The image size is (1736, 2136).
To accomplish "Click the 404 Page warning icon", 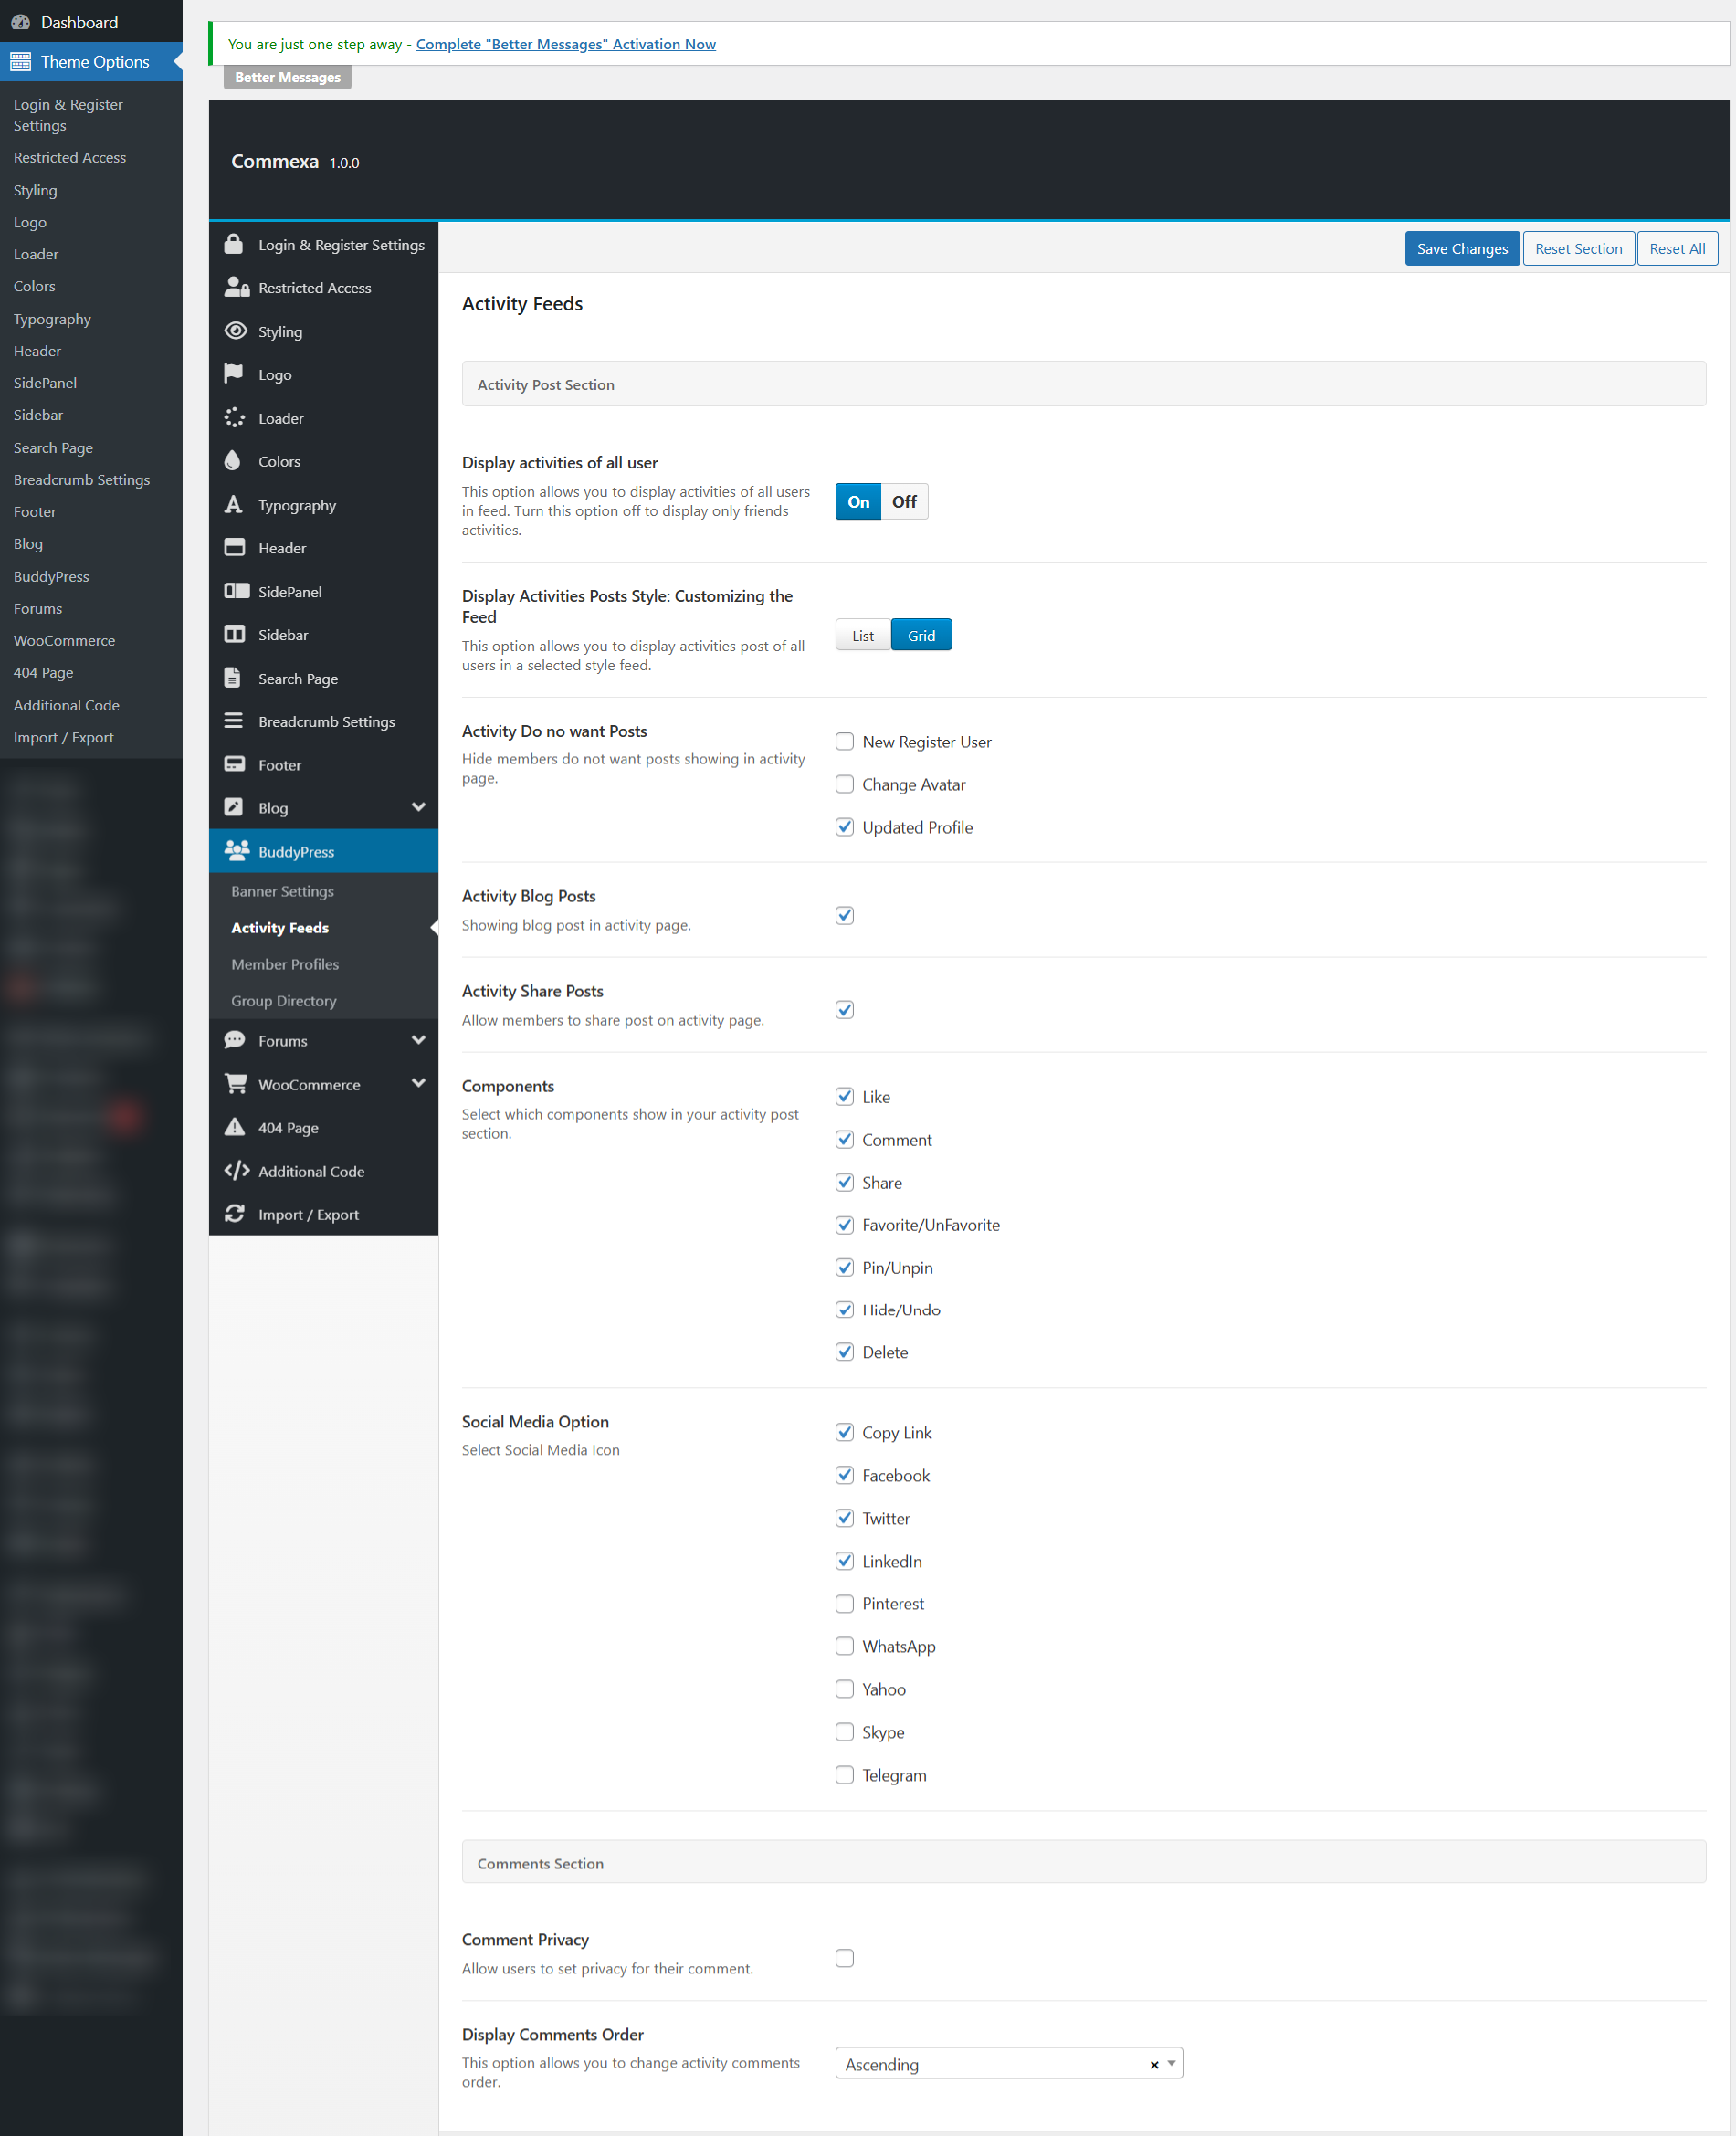I will tap(235, 1127).
